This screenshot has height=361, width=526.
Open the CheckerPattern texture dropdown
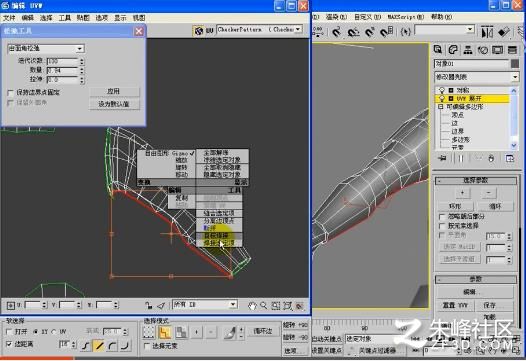point(259,30)
